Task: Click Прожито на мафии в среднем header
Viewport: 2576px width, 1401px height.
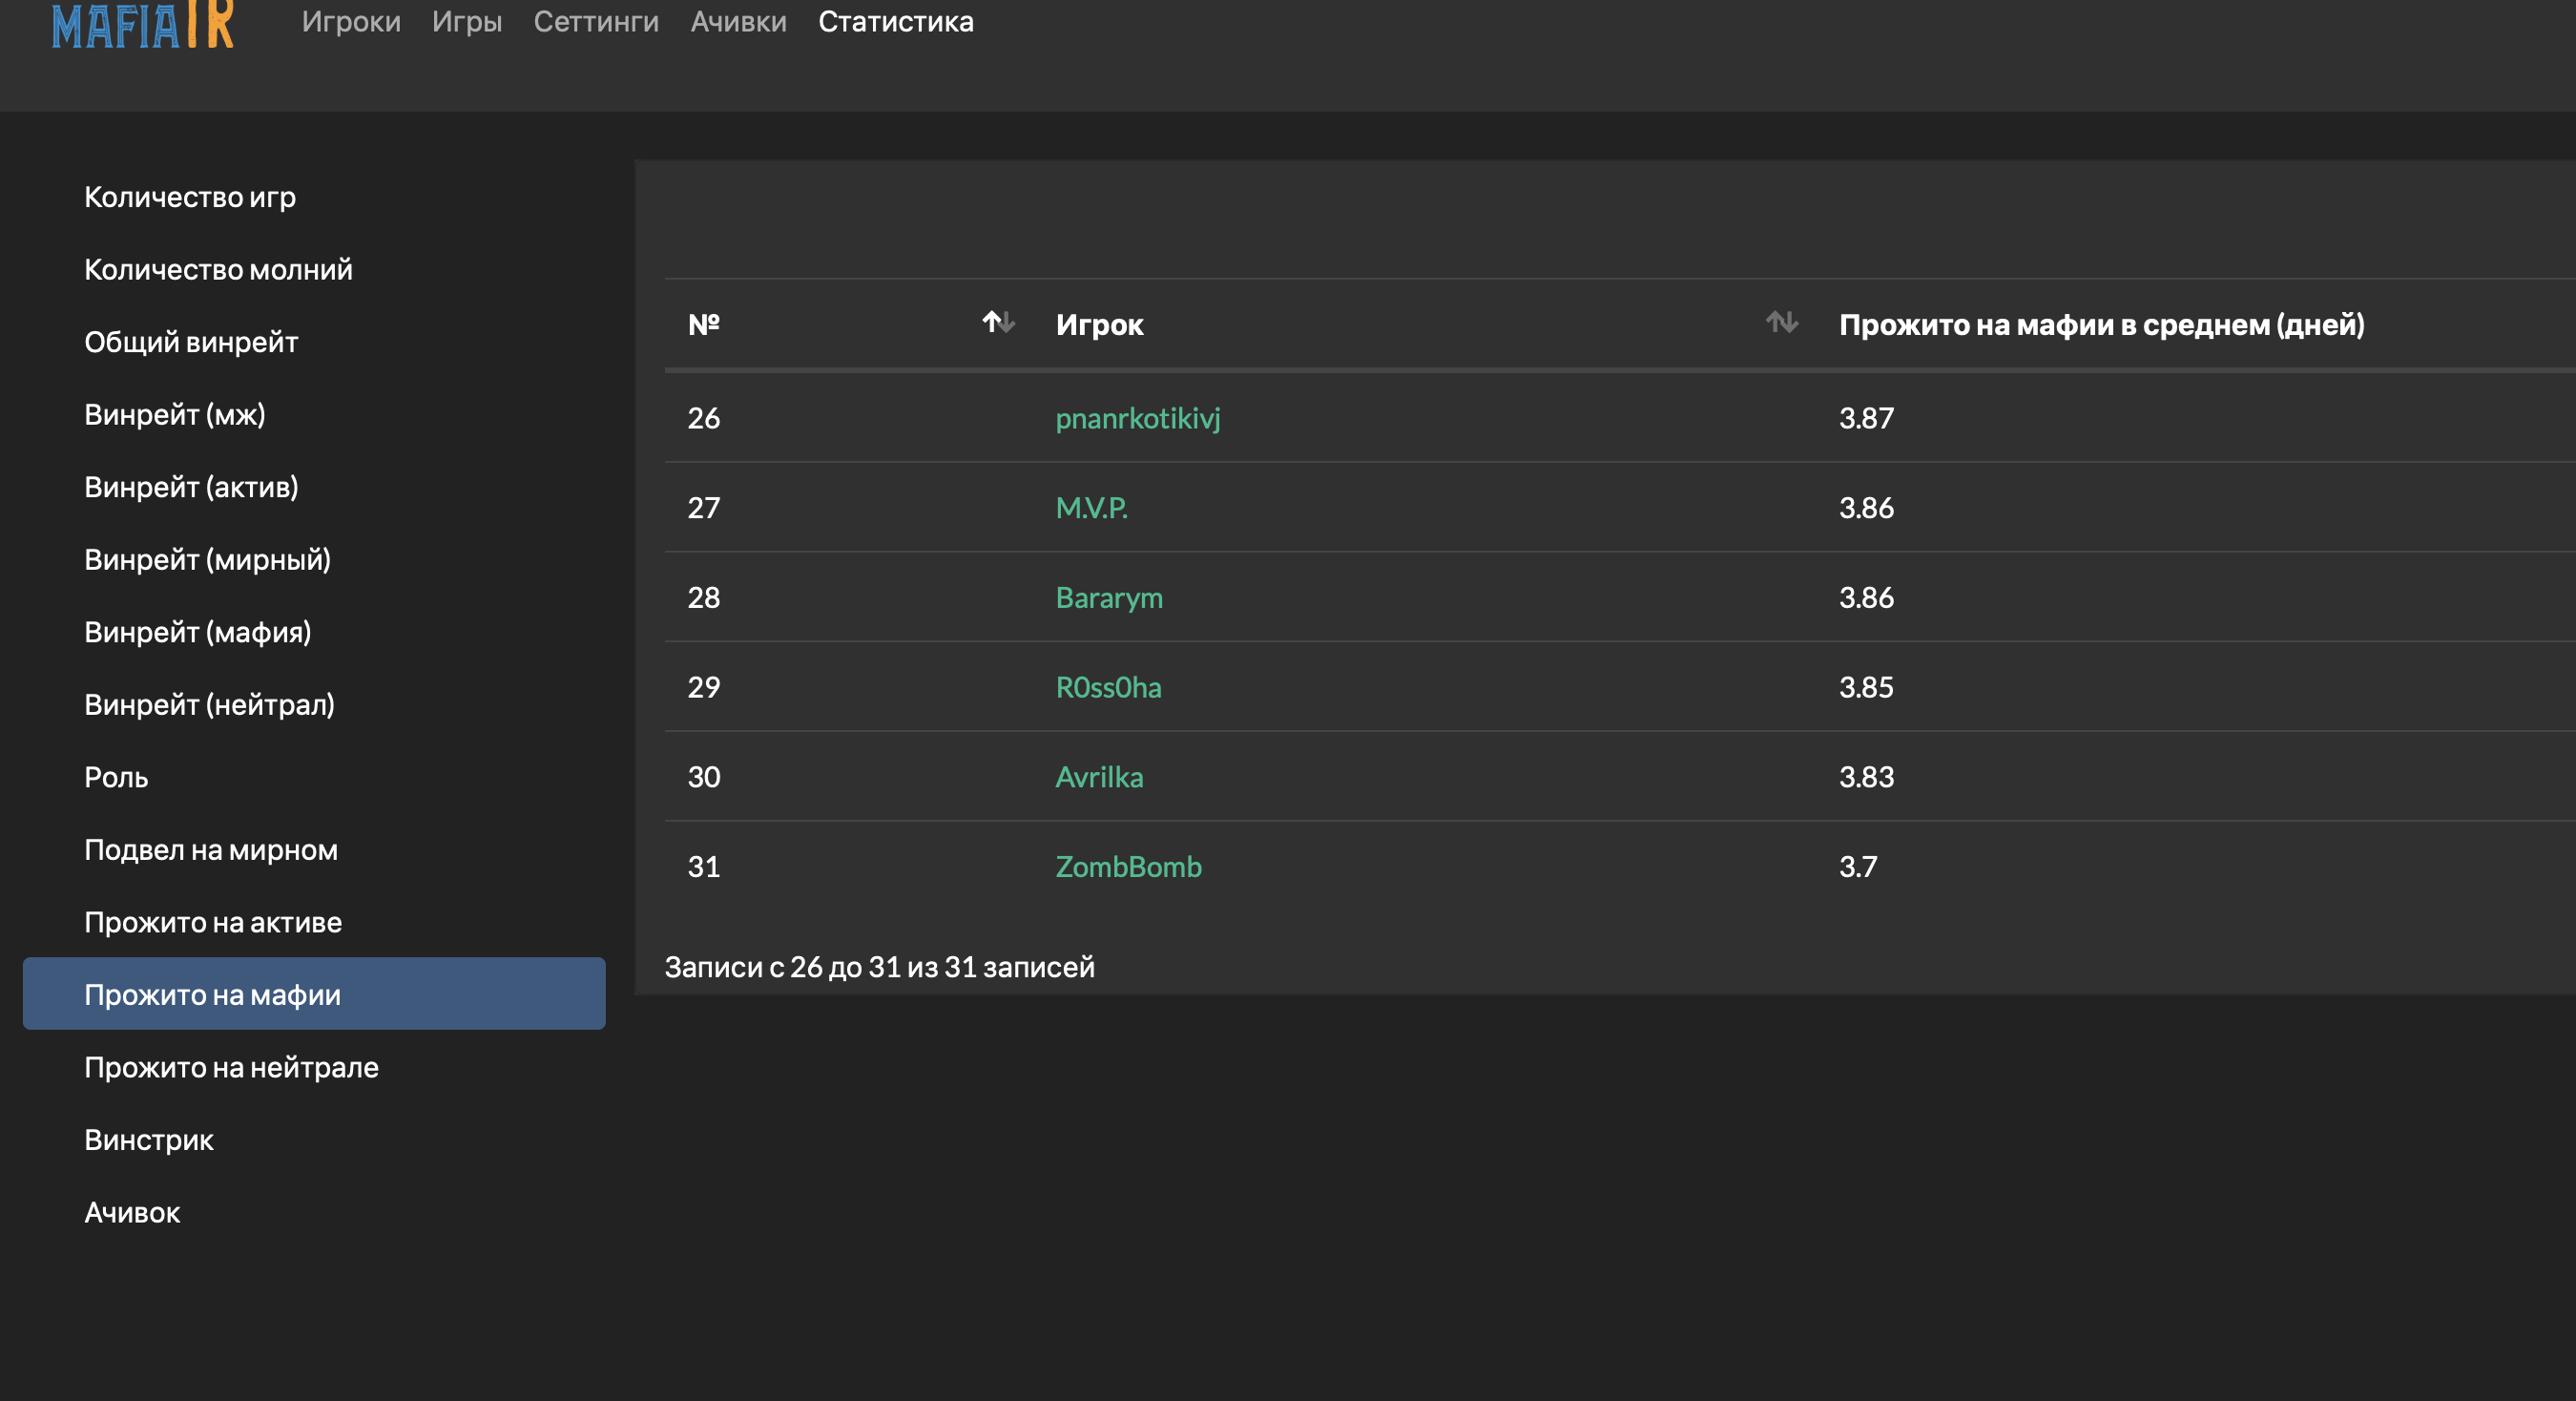Action: [2101, 324]
